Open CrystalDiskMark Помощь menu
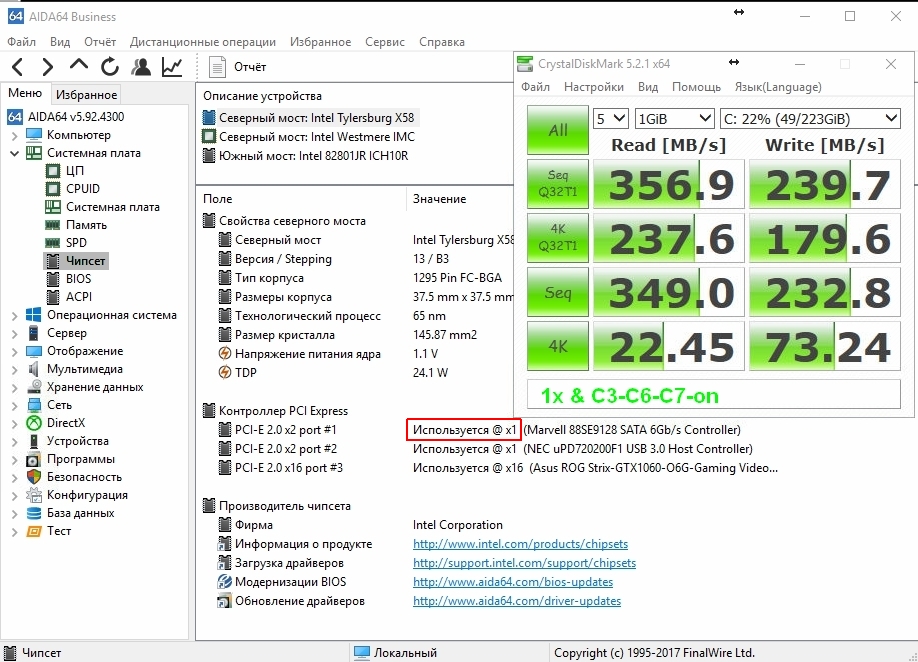The image size is (918, 662). (x=696, y=87)
